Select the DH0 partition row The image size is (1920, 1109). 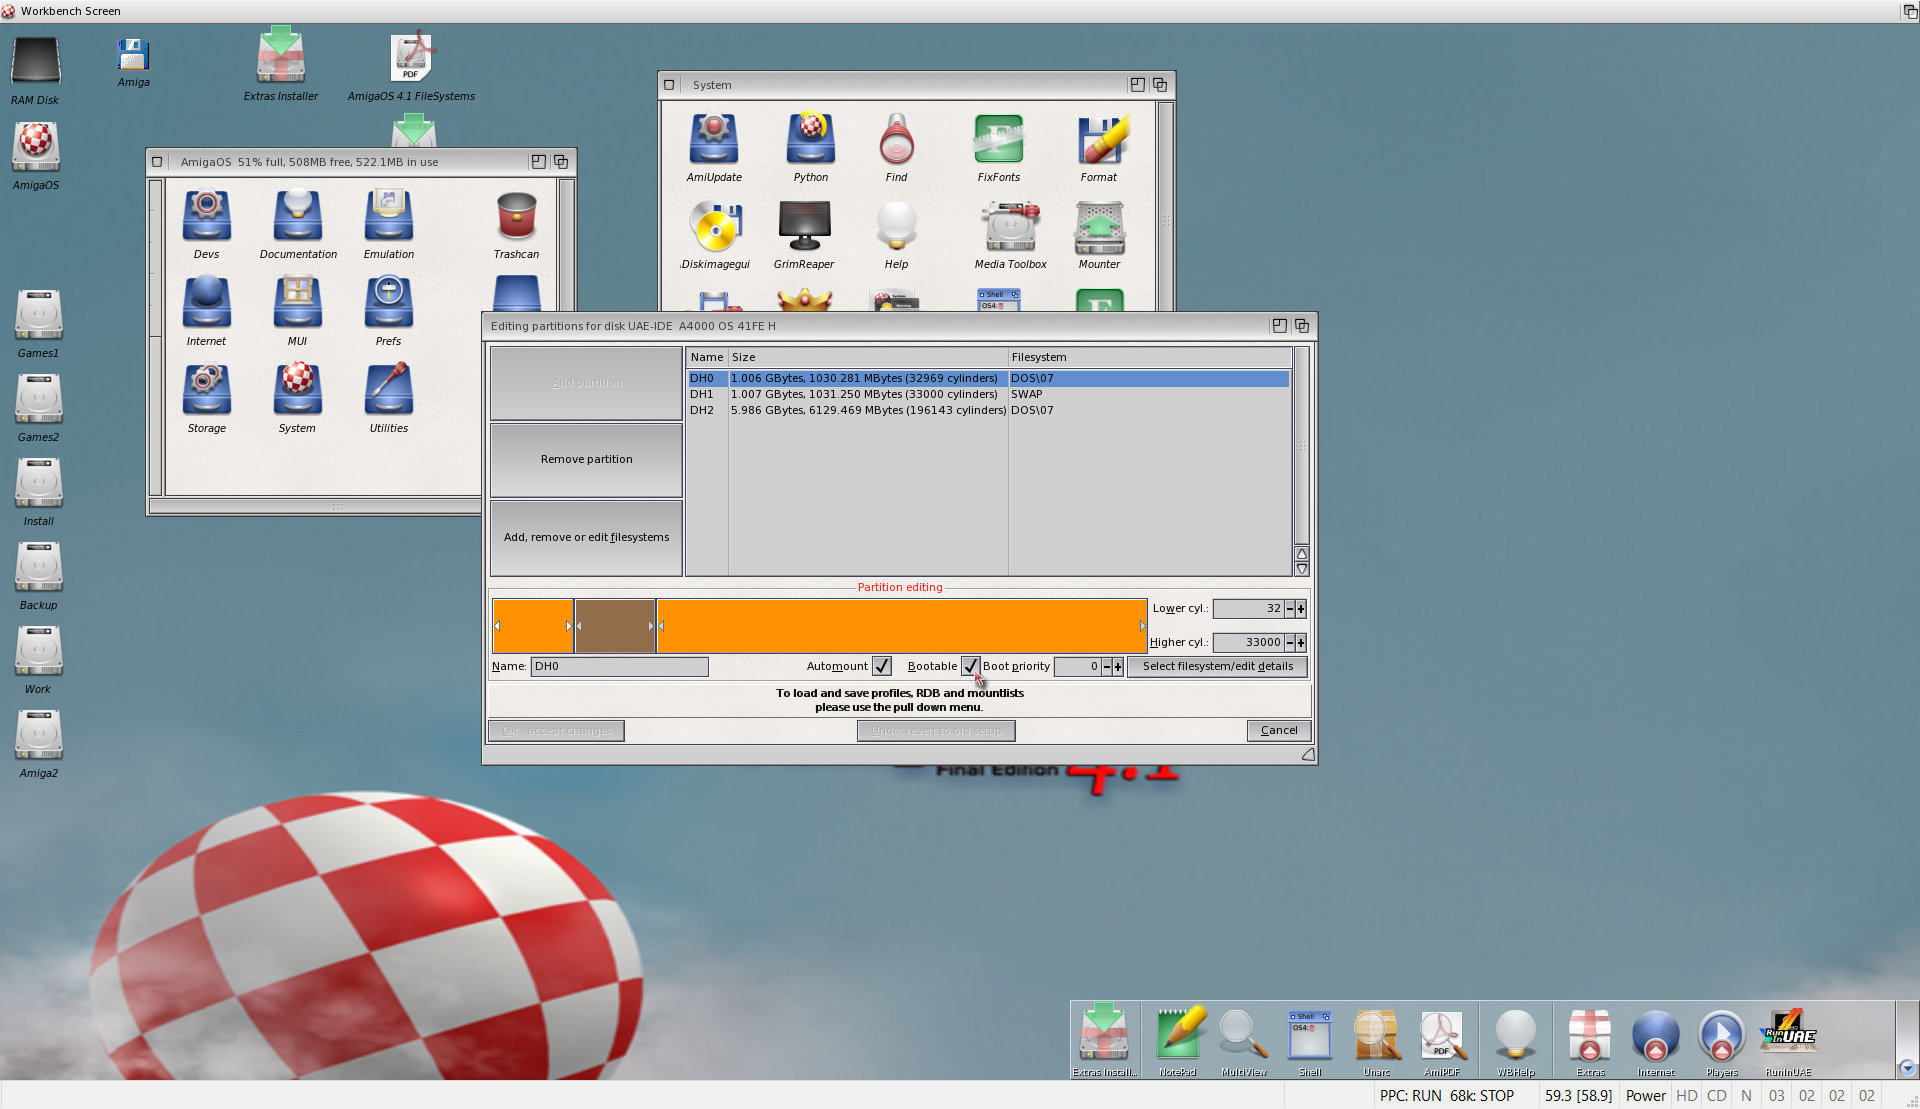pos(988,379)
